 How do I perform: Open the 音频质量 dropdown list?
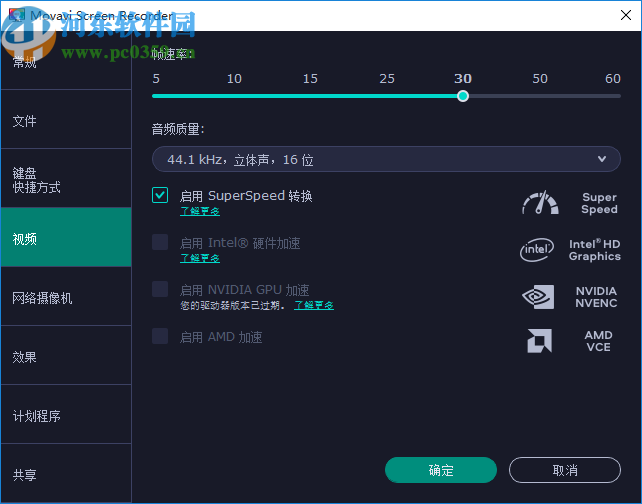pyautogui.click(x=386, y=159)
